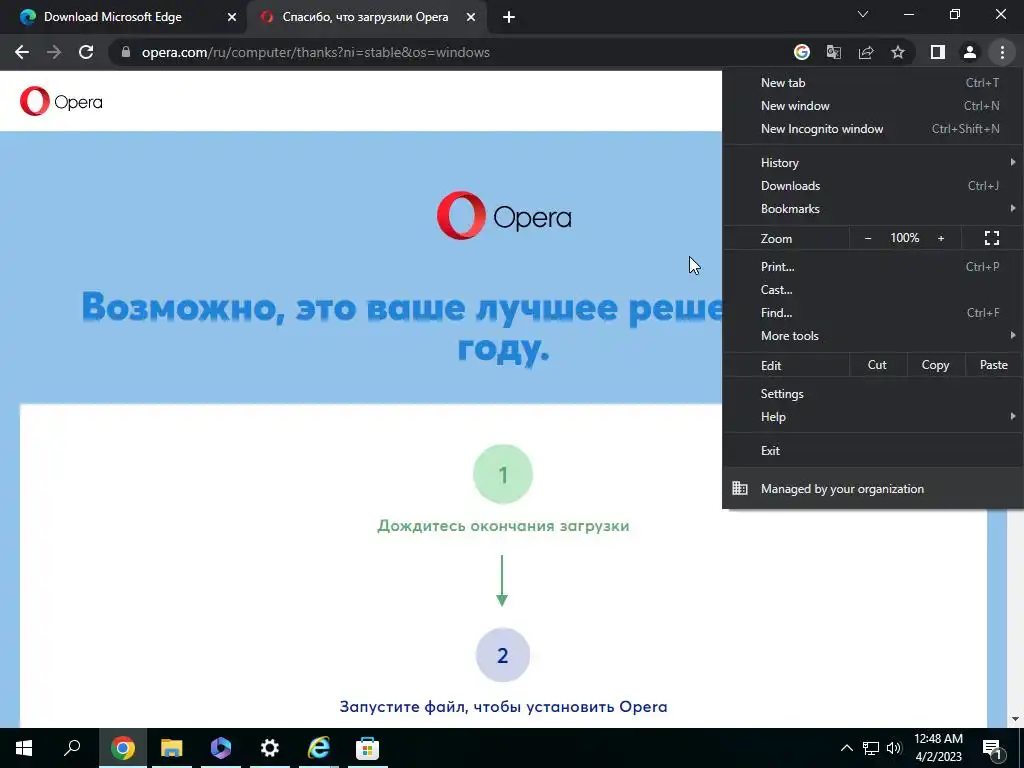Reload the current page
This screenshot has width=1024, height=768.
86,52
